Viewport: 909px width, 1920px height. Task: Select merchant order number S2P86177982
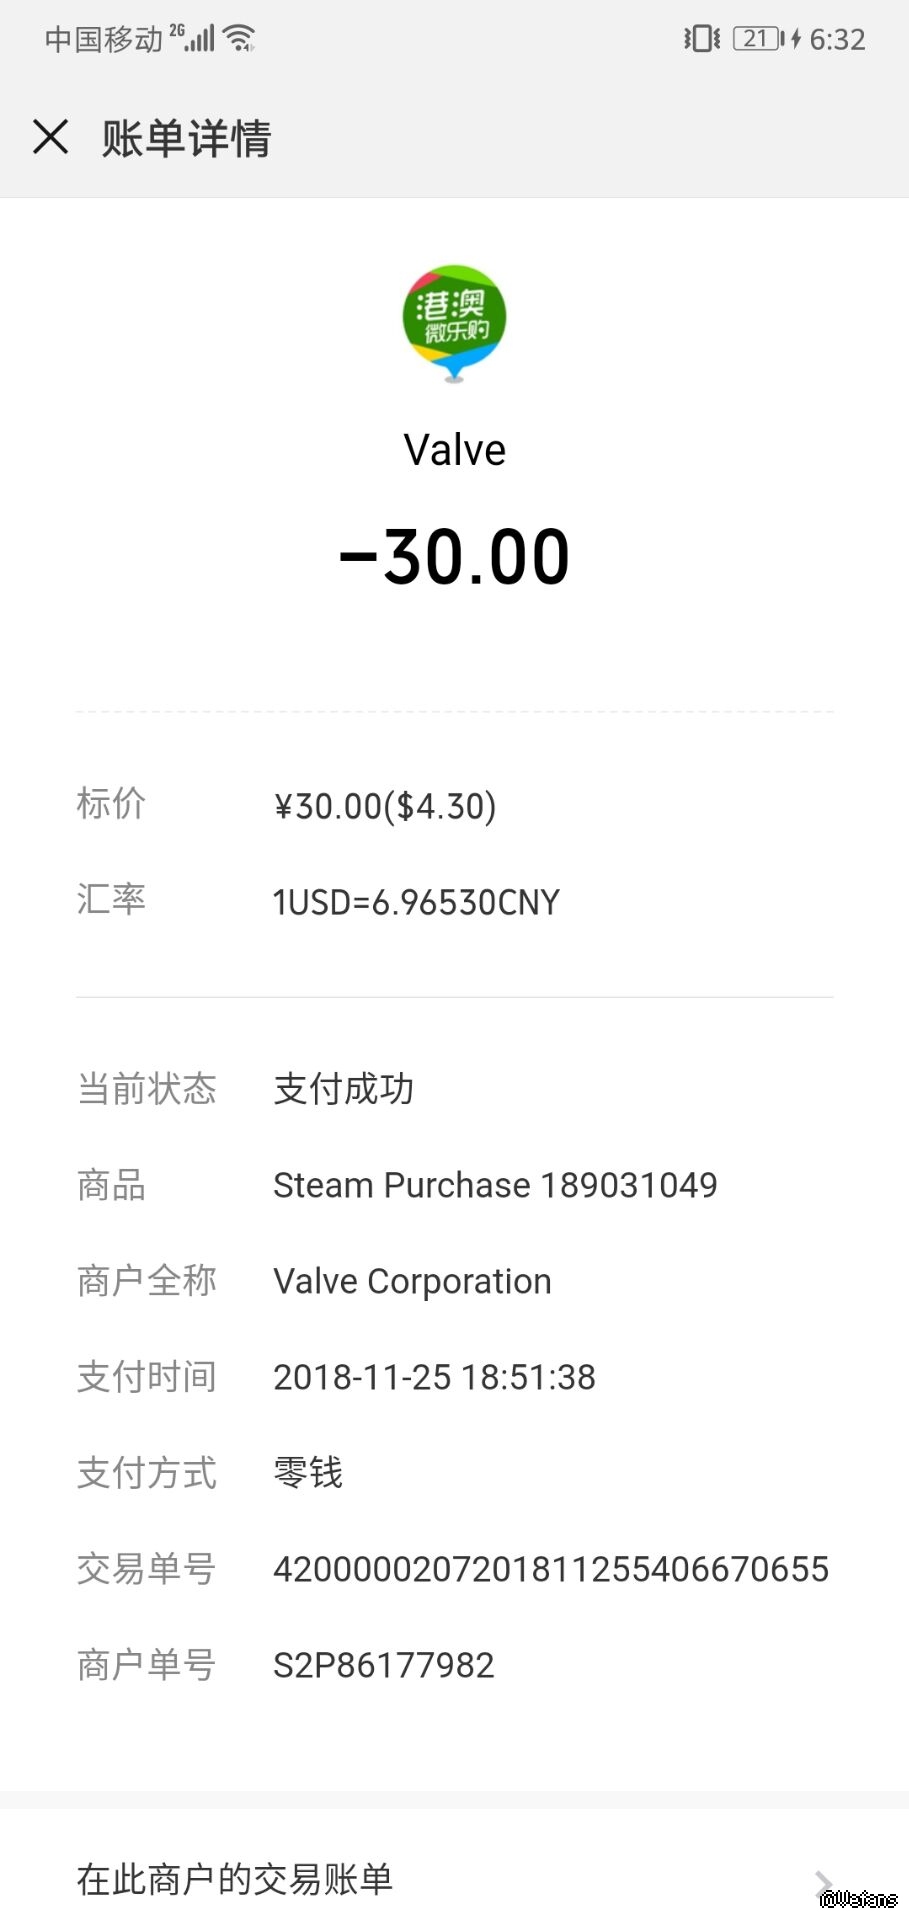pos(384,1665)
